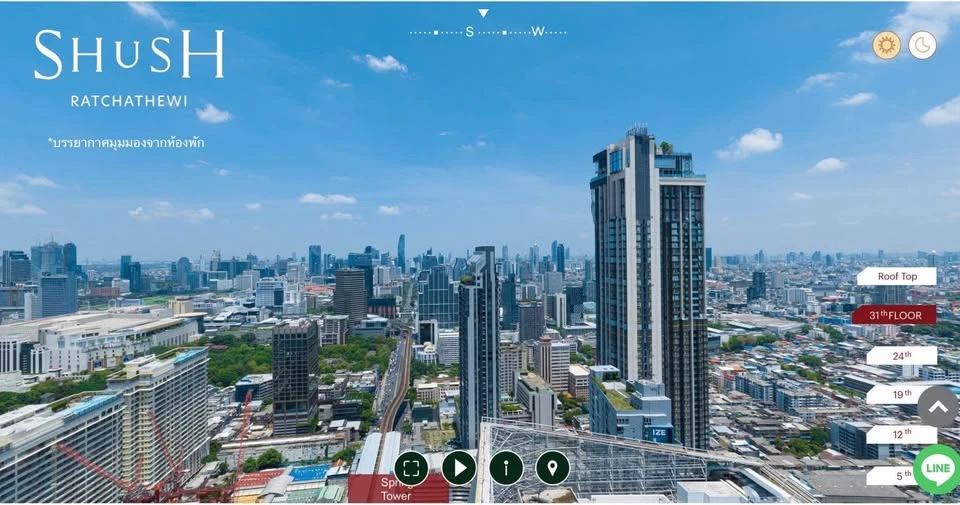960x505 pixels.
Task: Click the SHUSH Ratchathewi logo
Action: click(129, 69)
